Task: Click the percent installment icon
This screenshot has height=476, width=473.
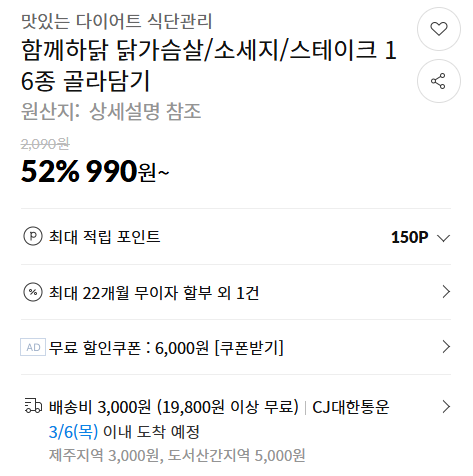Action: point(33,292)
